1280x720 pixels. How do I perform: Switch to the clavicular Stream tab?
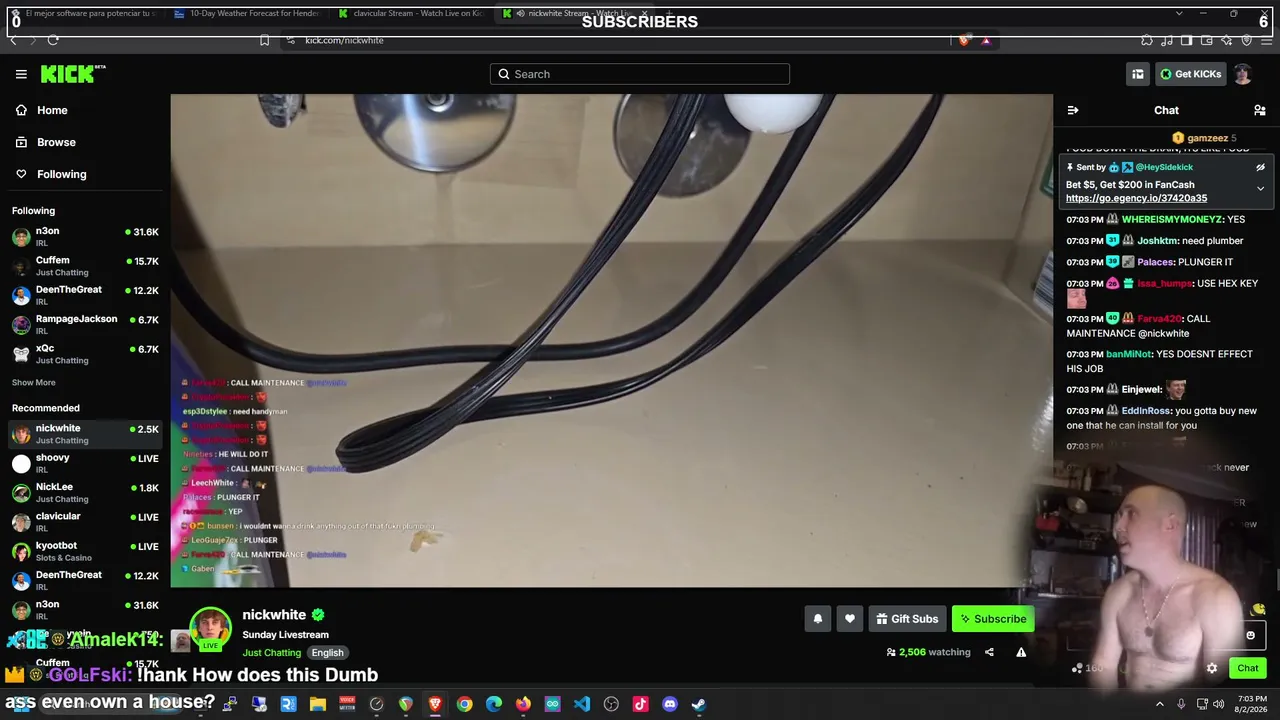[x=412, y=13]
